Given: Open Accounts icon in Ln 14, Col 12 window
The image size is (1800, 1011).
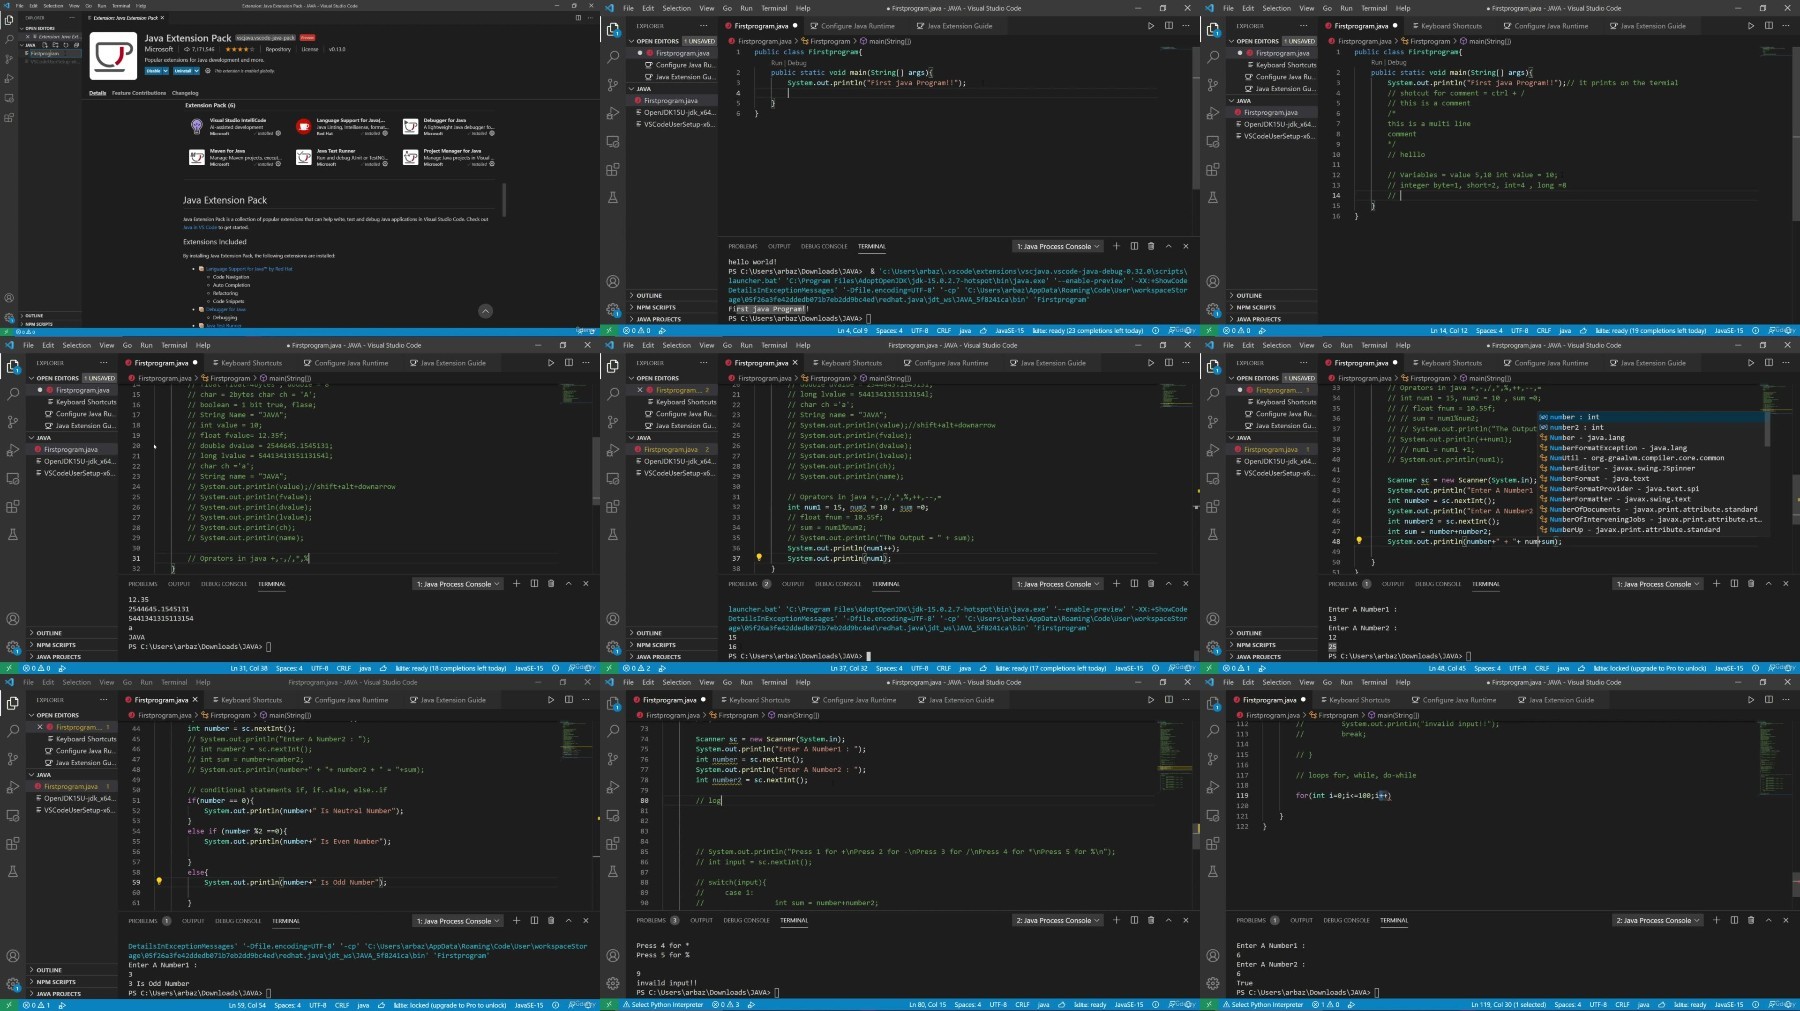Looking at the screenshot, I should coord(1213,282).
